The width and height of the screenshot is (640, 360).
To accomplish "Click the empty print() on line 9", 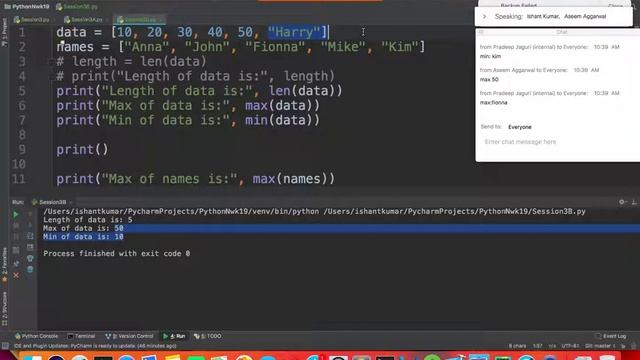I will coord(82,150).
